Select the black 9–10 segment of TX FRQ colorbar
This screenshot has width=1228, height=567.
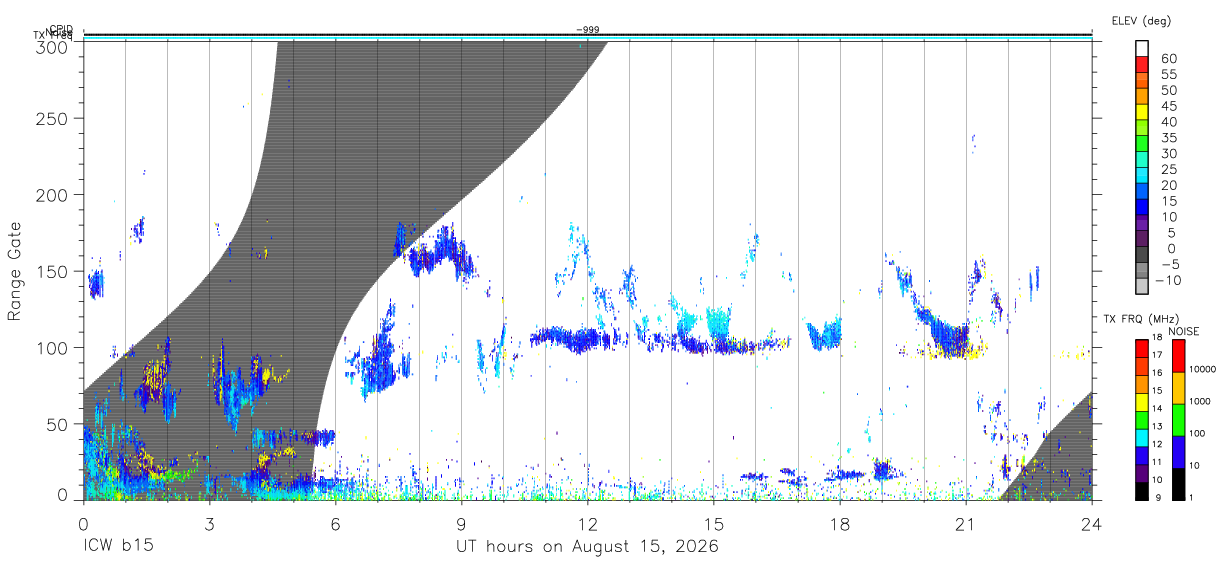(x=1141, y=489)
